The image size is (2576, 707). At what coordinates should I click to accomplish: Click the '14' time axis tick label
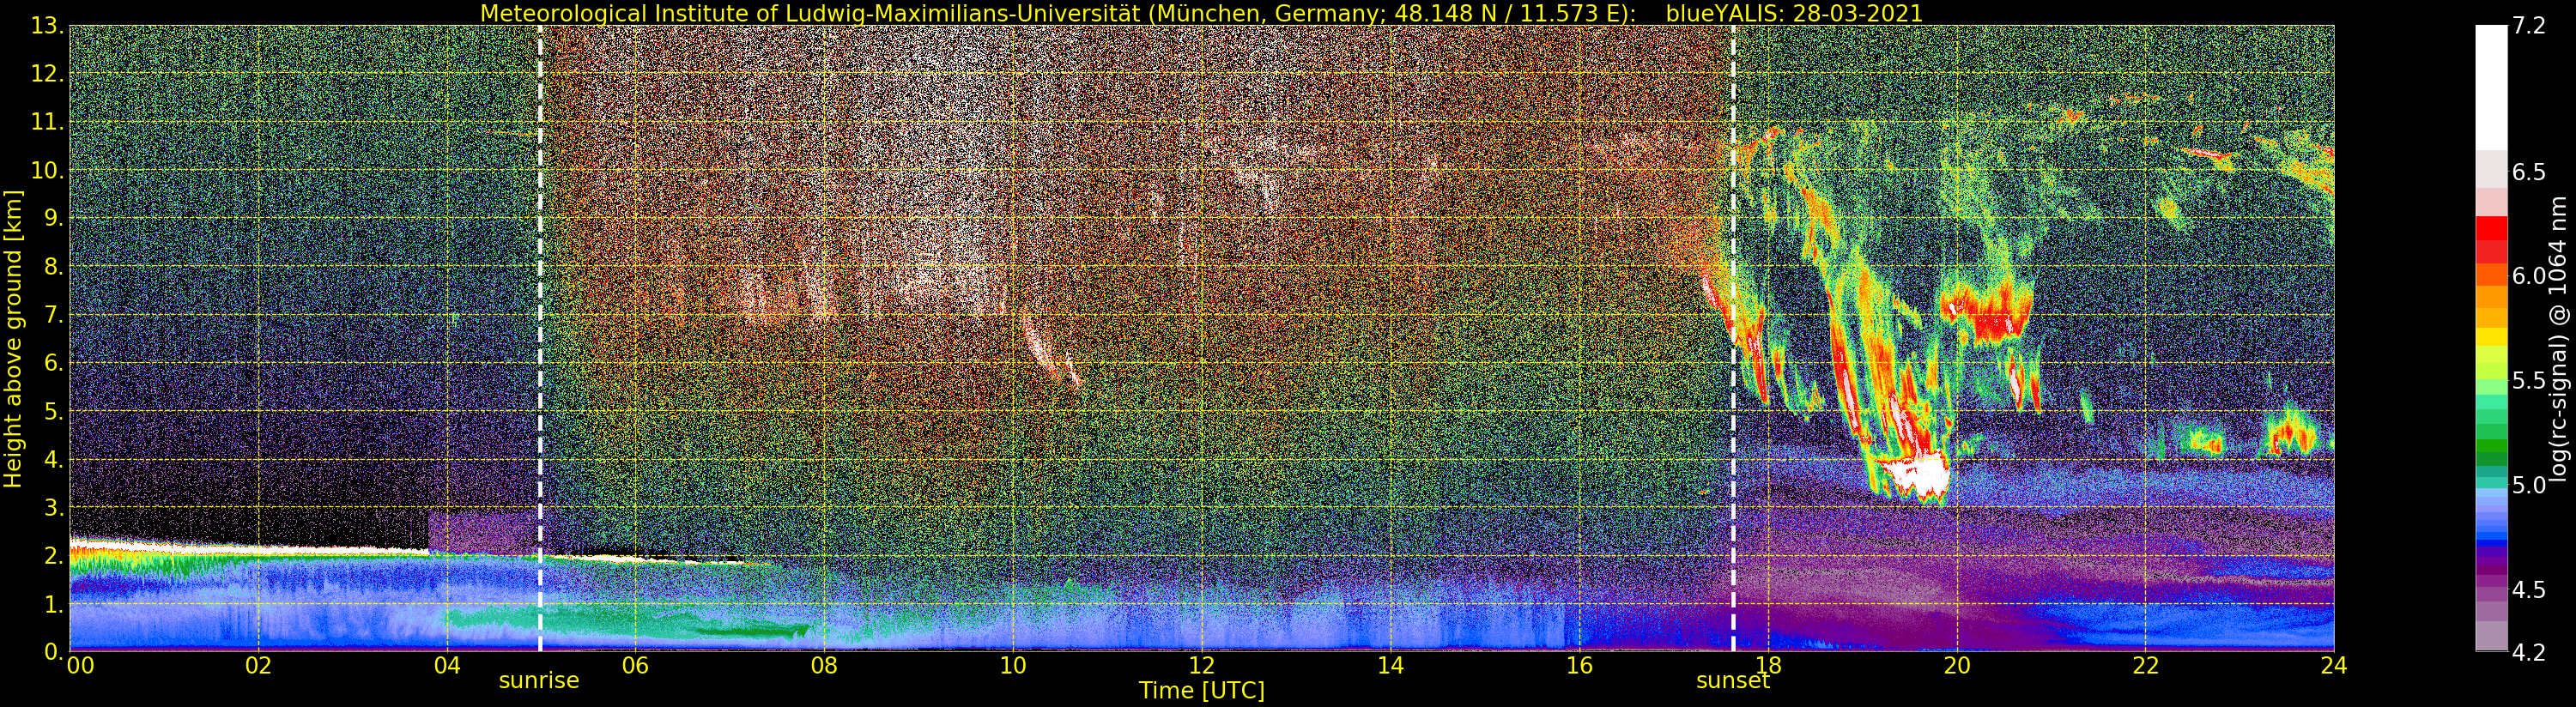1390,665
